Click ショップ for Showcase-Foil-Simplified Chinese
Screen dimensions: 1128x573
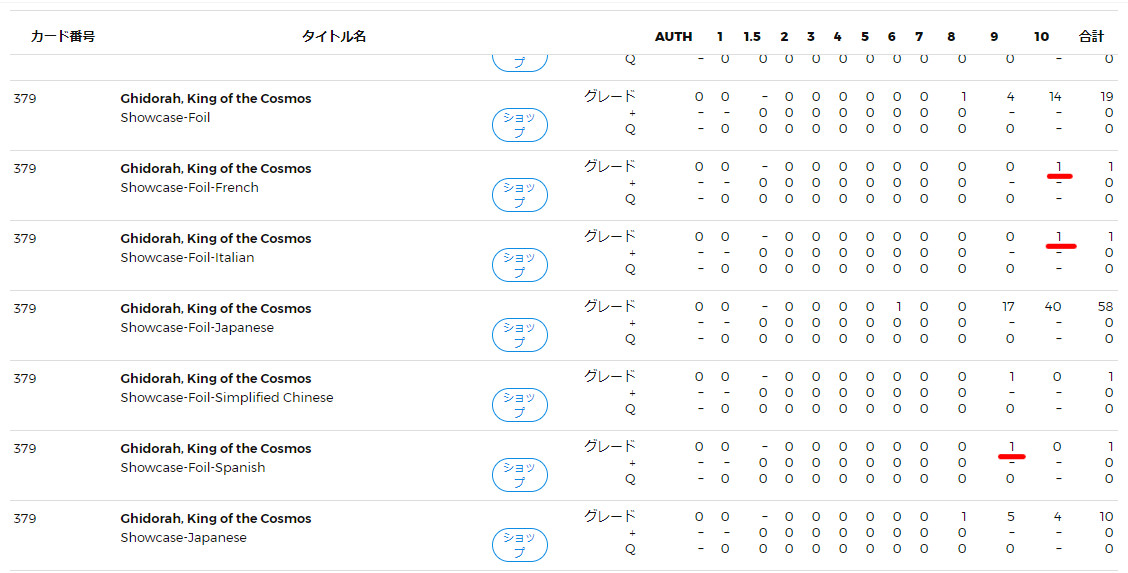pyautogui.click(x=519, y=405)
